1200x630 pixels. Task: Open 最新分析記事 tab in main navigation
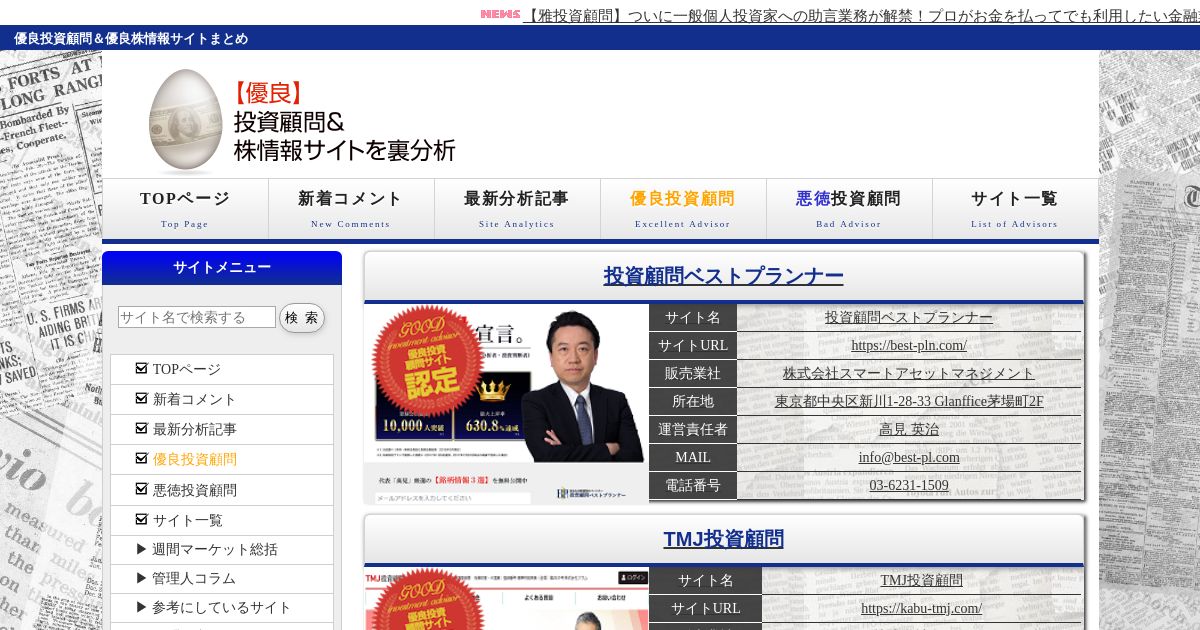(x=517, y=209)
